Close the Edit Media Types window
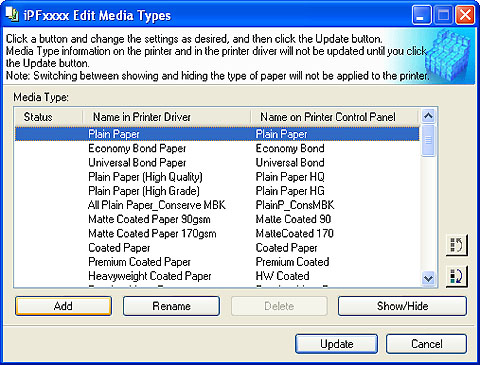The image size is (480, 365). pyautogui.click(x=465, y=15)
